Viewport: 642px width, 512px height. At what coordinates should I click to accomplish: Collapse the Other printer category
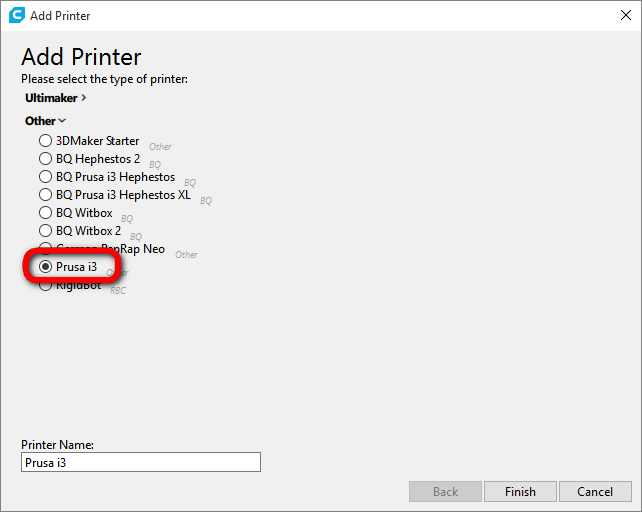pos(40,121)
